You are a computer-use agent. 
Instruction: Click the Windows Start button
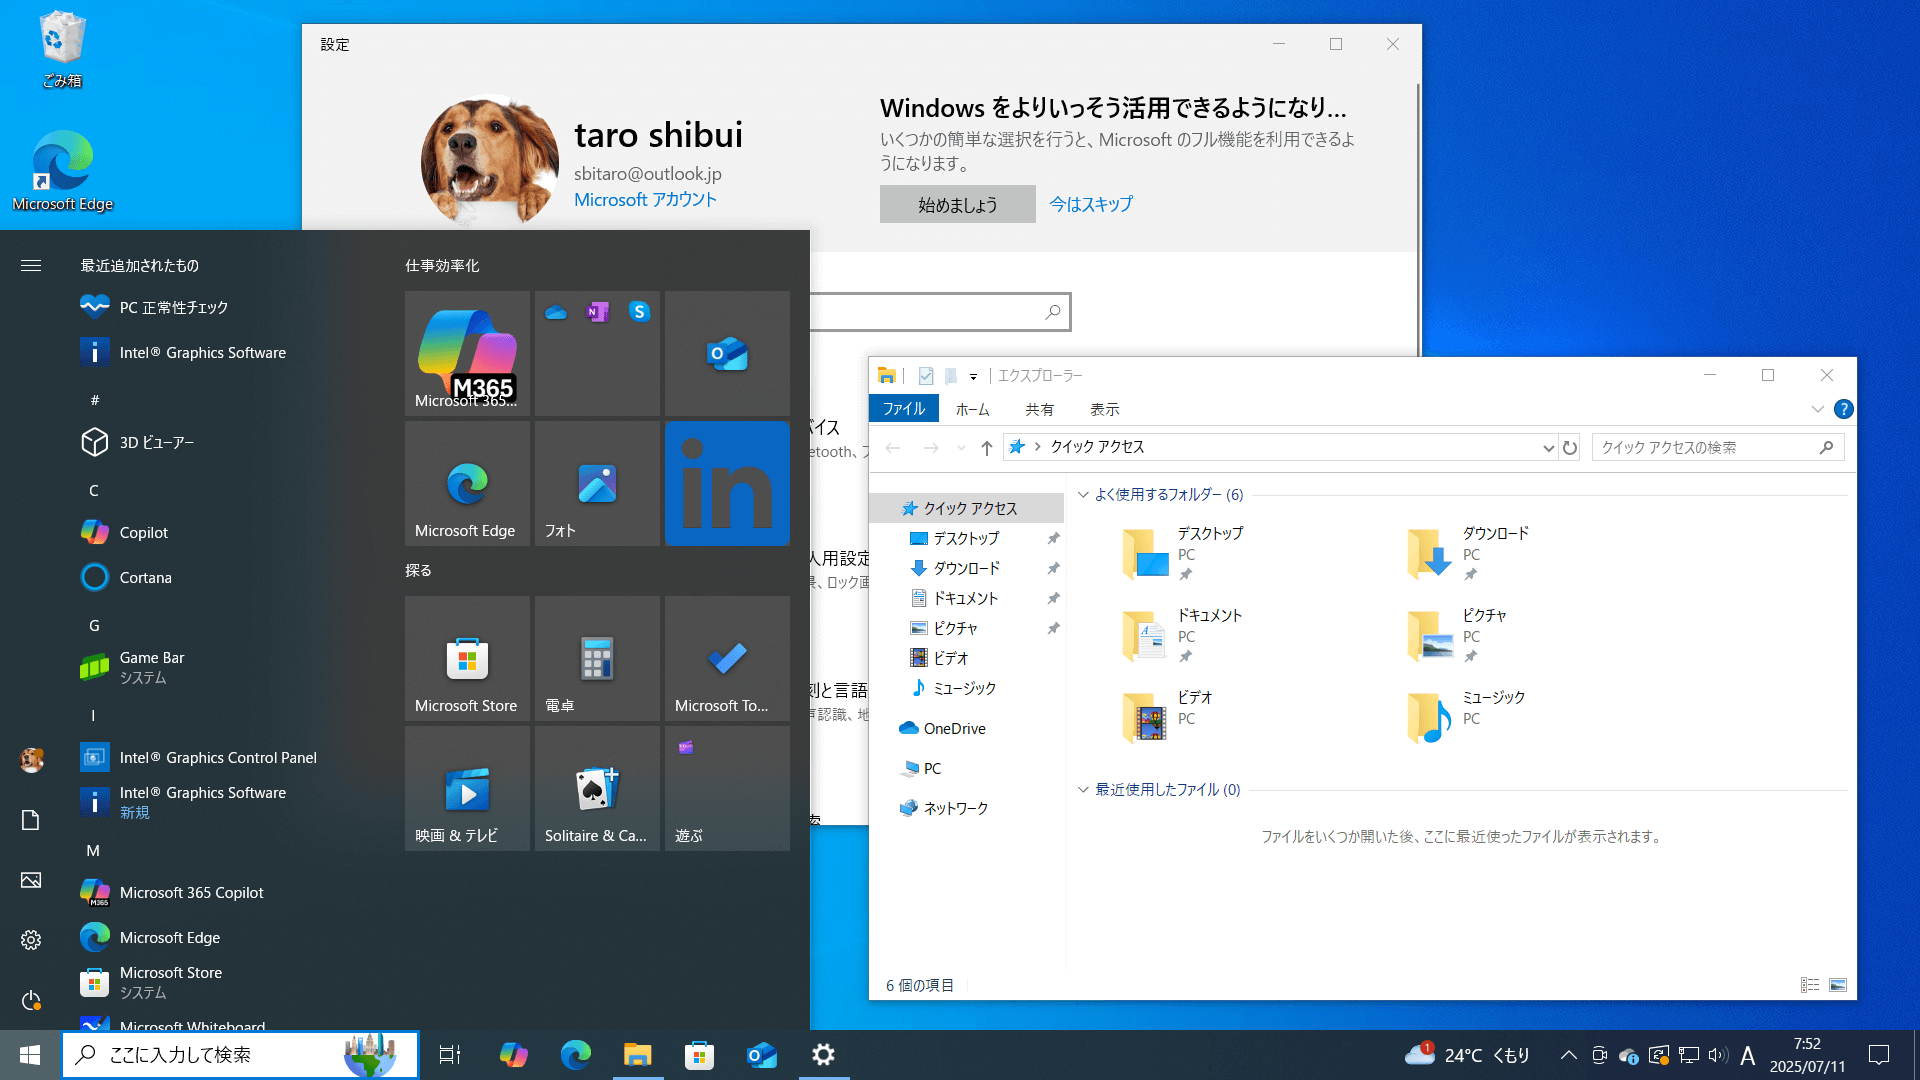click(30, 1055)
